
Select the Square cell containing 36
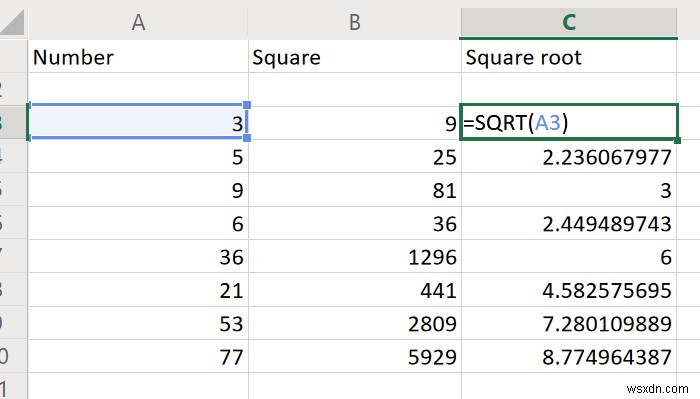coord(354,223)
